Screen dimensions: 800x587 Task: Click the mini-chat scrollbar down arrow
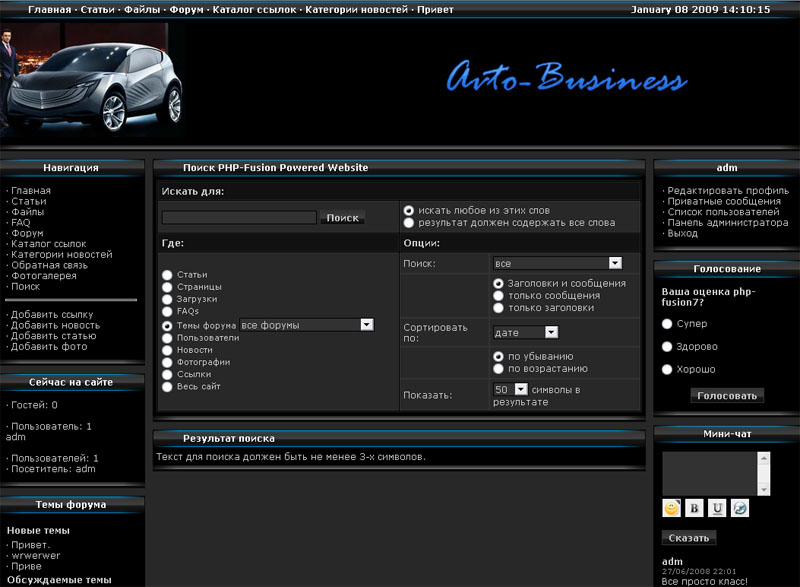pyautogui.click(x=764, y=490)
